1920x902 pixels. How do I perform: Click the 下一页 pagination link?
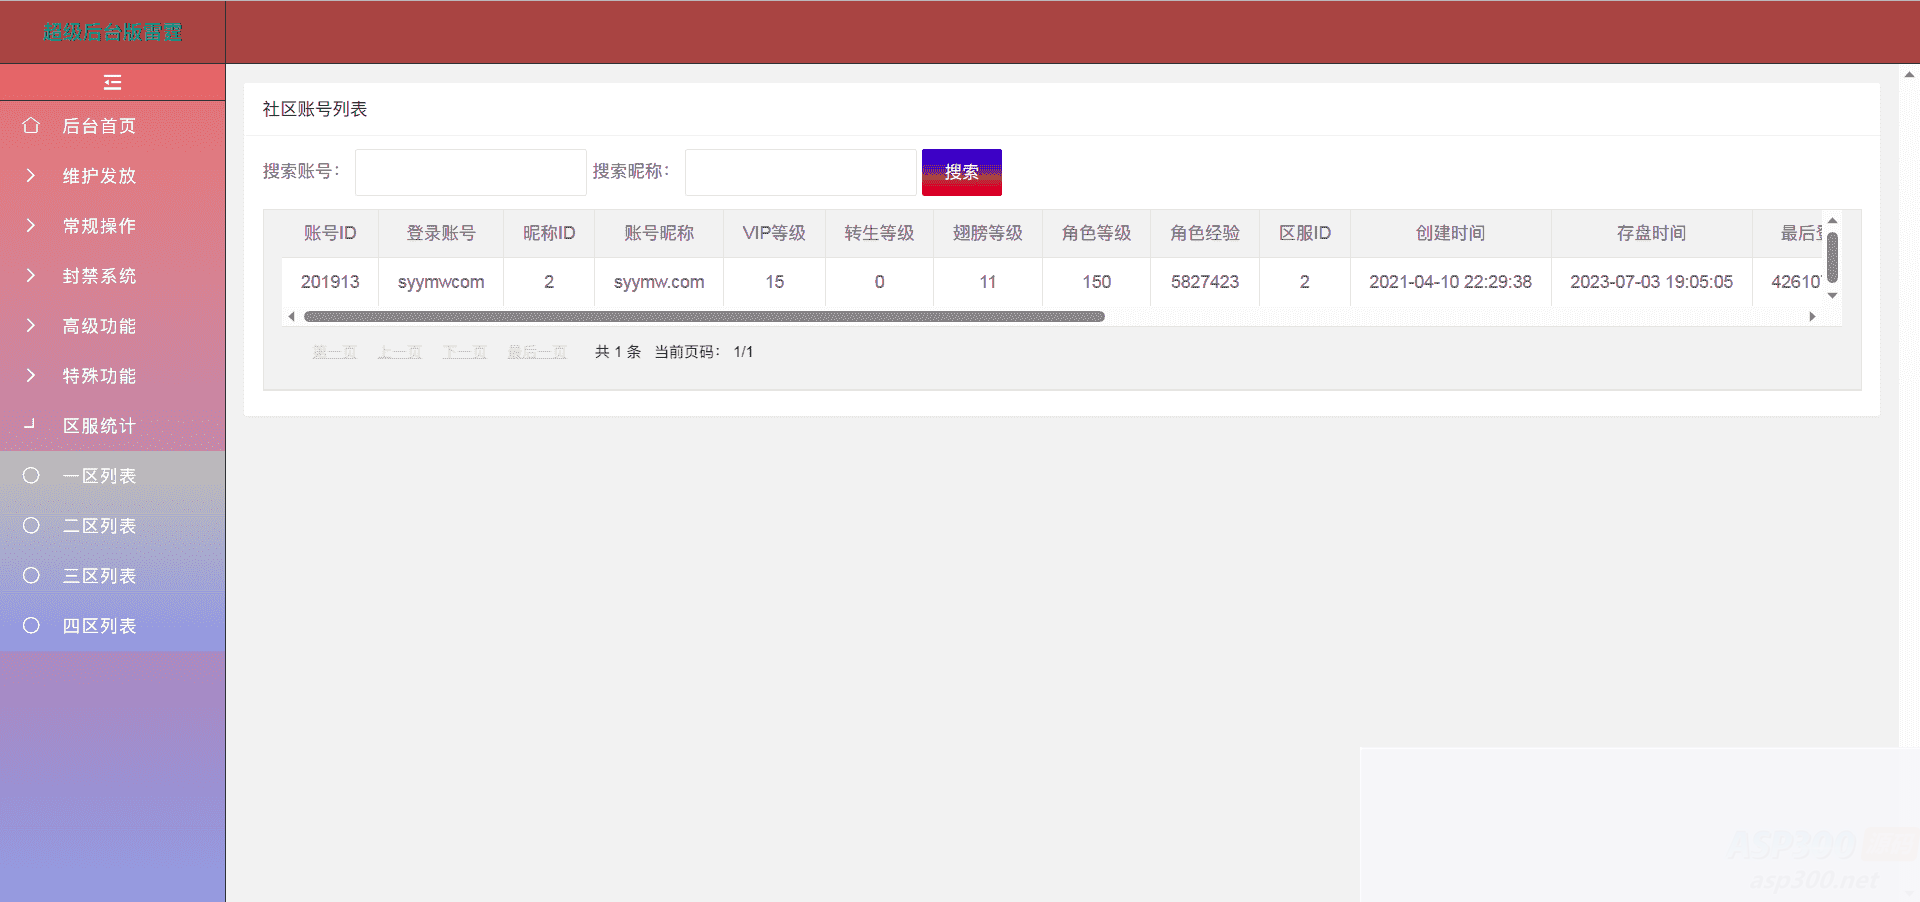464,351
